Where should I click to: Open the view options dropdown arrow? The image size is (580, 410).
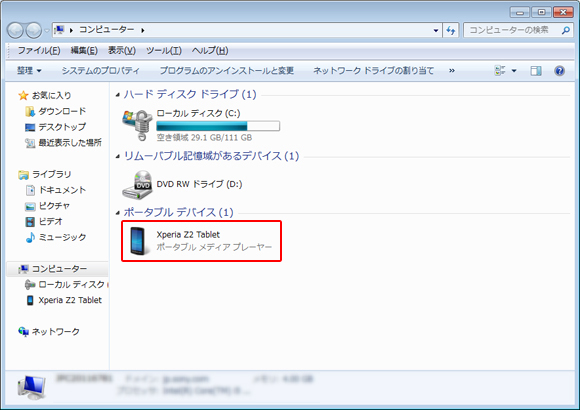coord(514,71)
